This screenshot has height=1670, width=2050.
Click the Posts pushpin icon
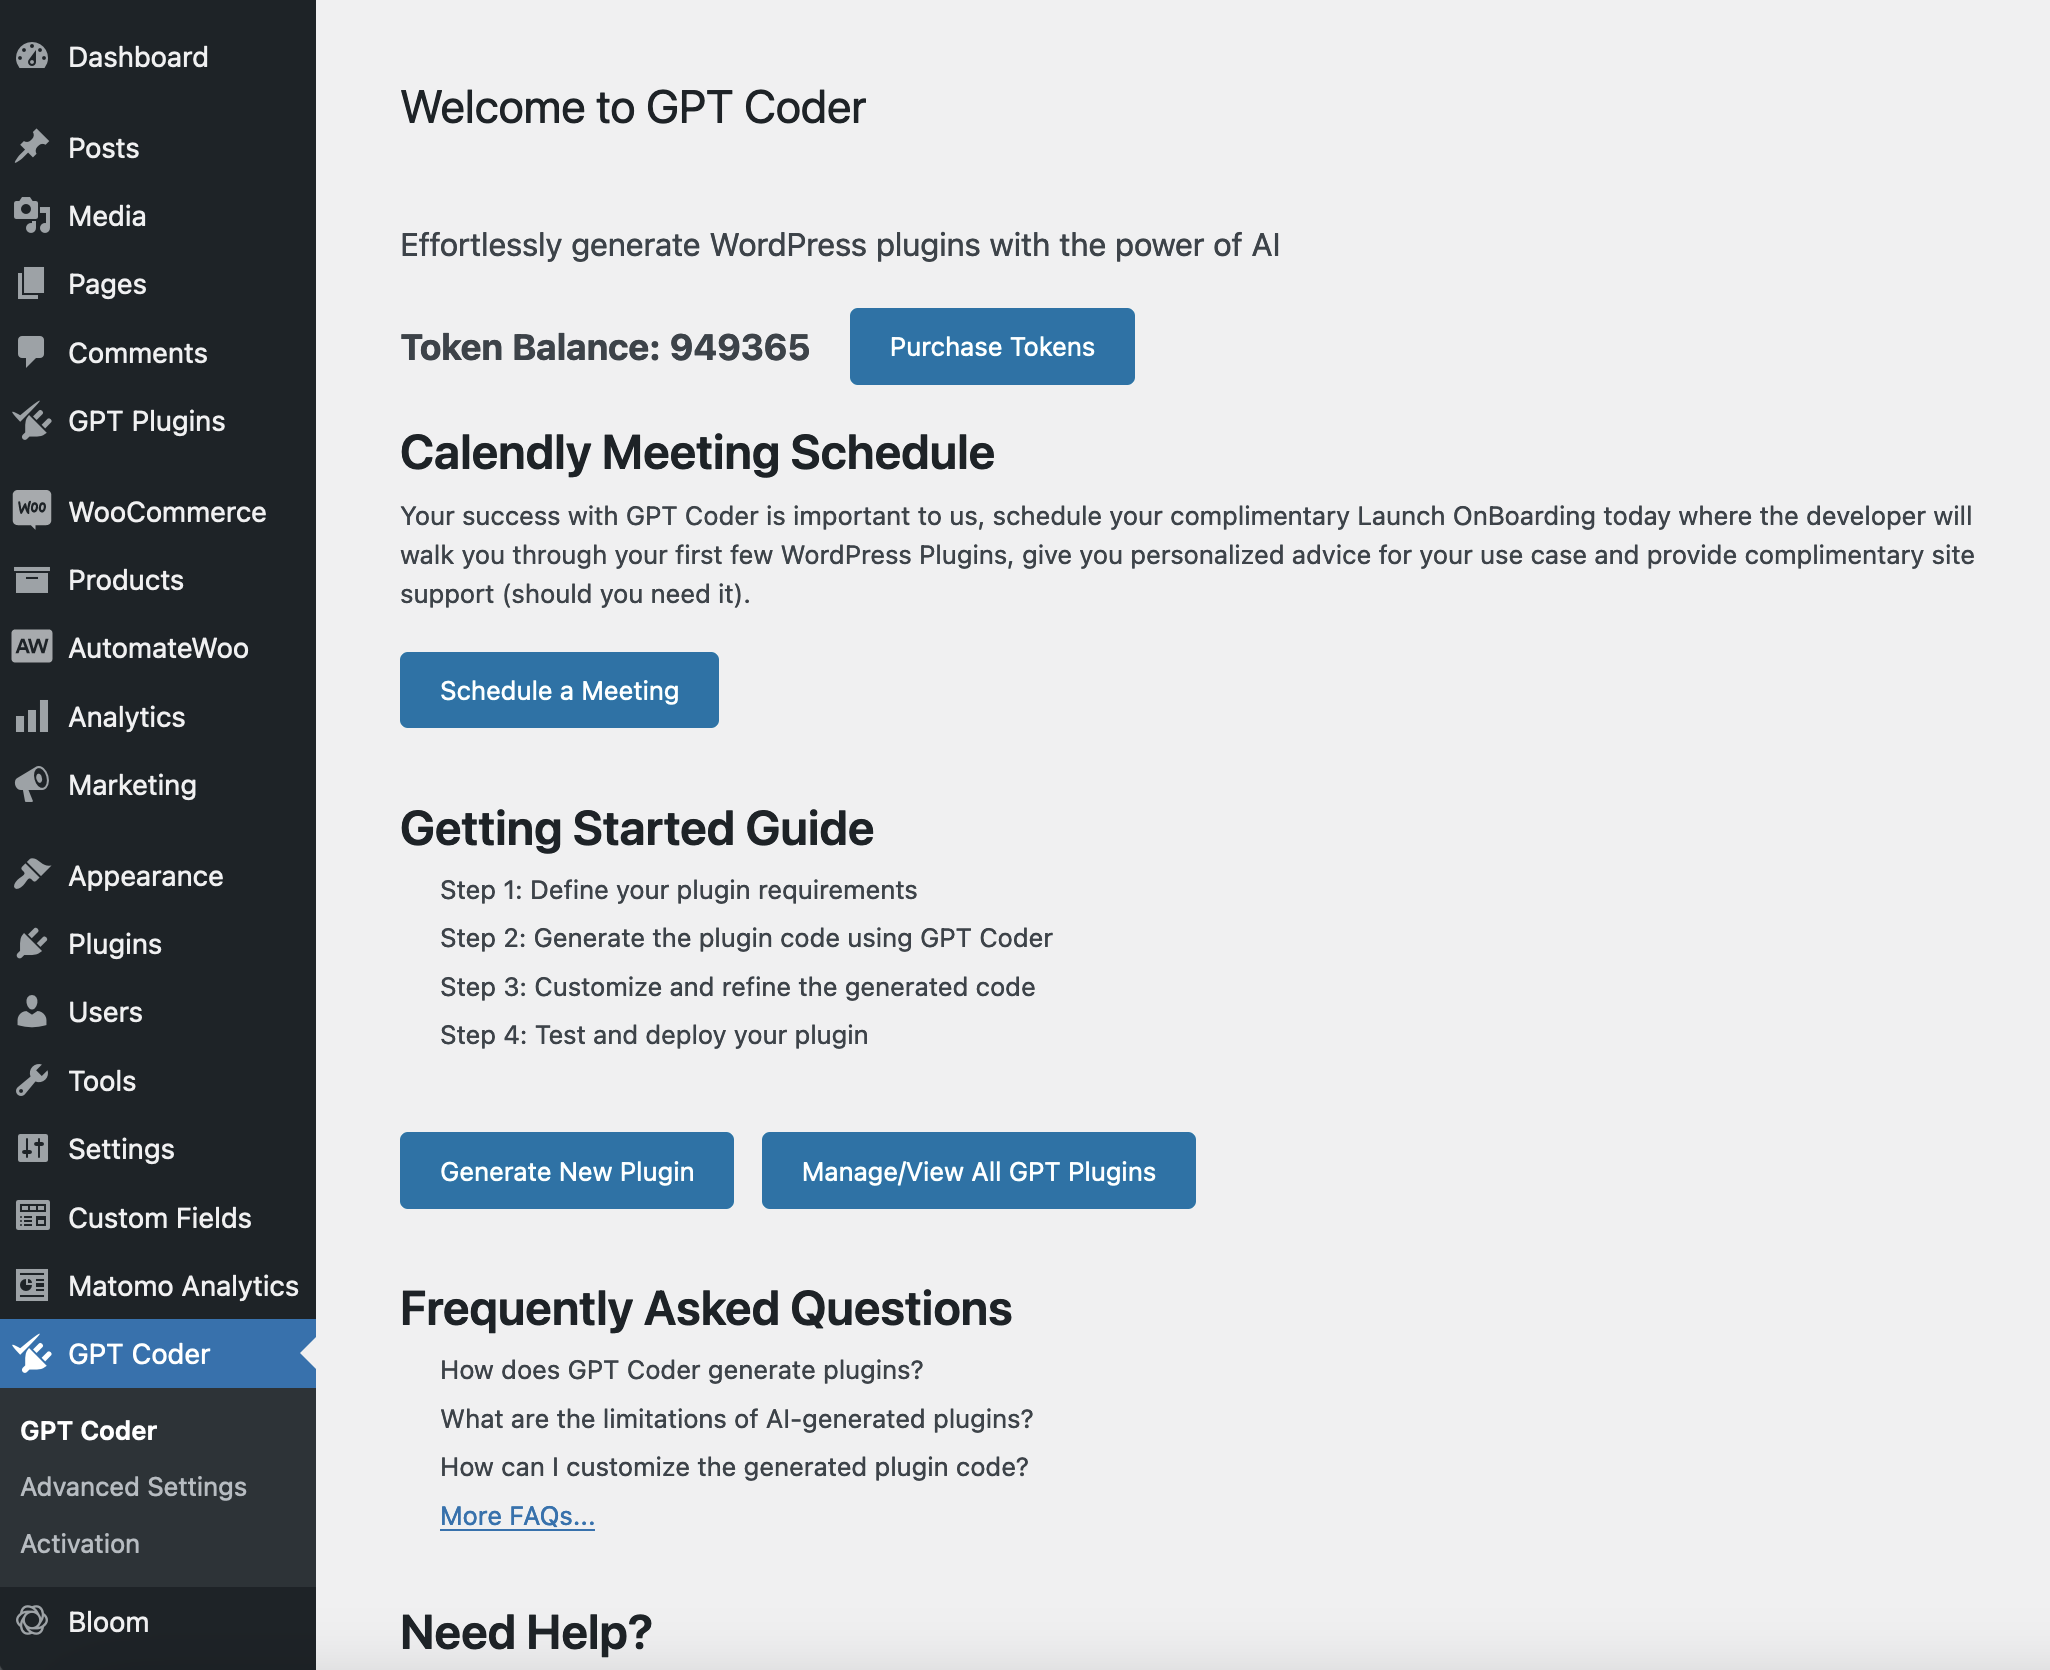tap(32, 147)
